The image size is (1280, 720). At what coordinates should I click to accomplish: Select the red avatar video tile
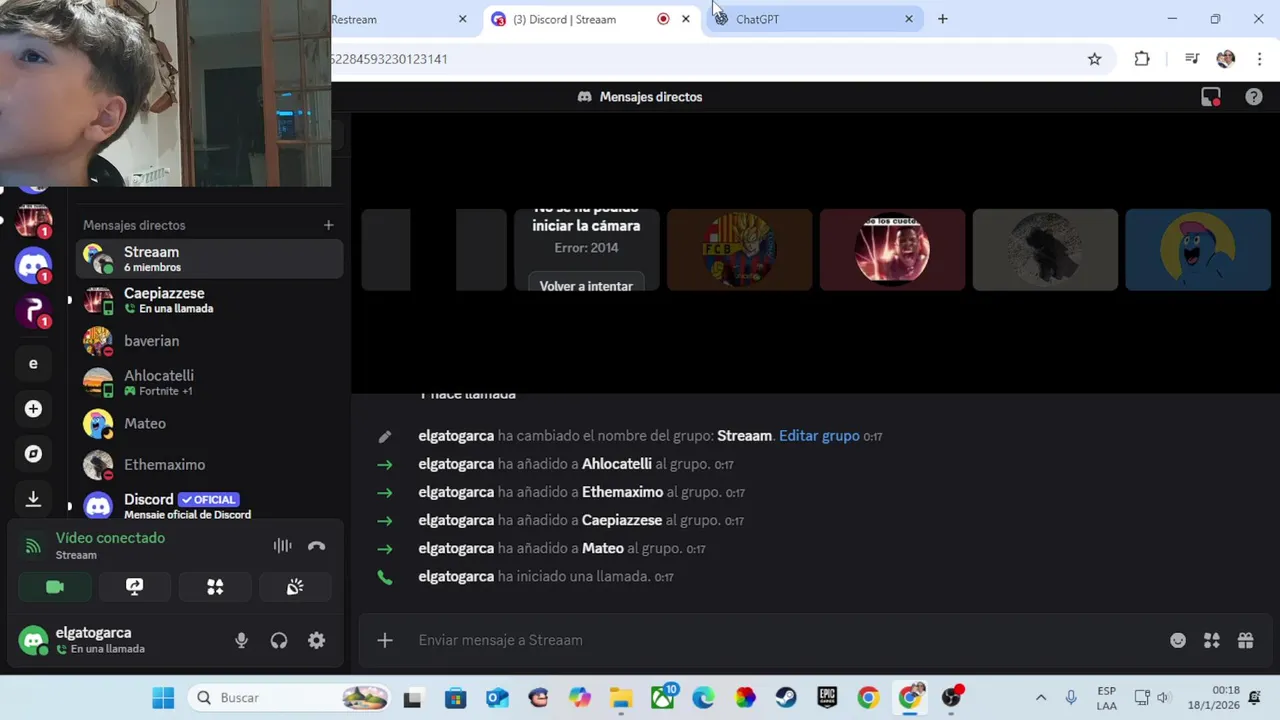coord(892,250)
